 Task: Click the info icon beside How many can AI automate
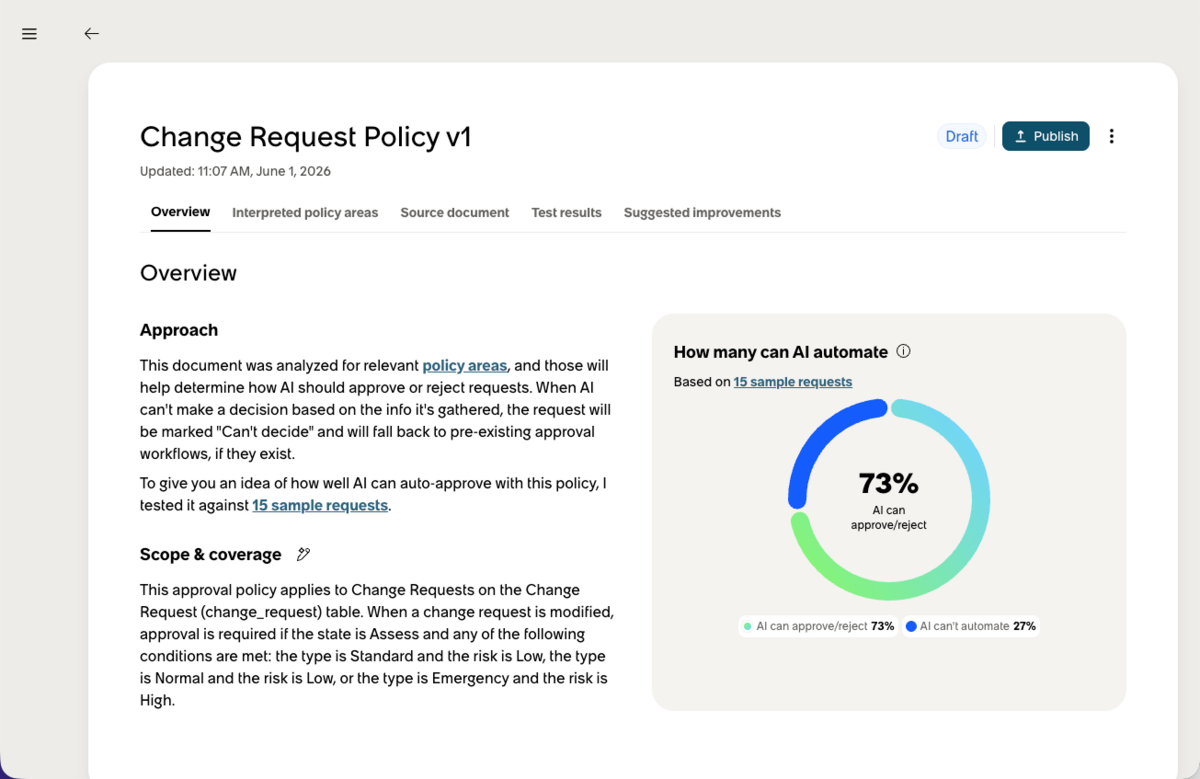pyautogui.click(x=903, y=351)
